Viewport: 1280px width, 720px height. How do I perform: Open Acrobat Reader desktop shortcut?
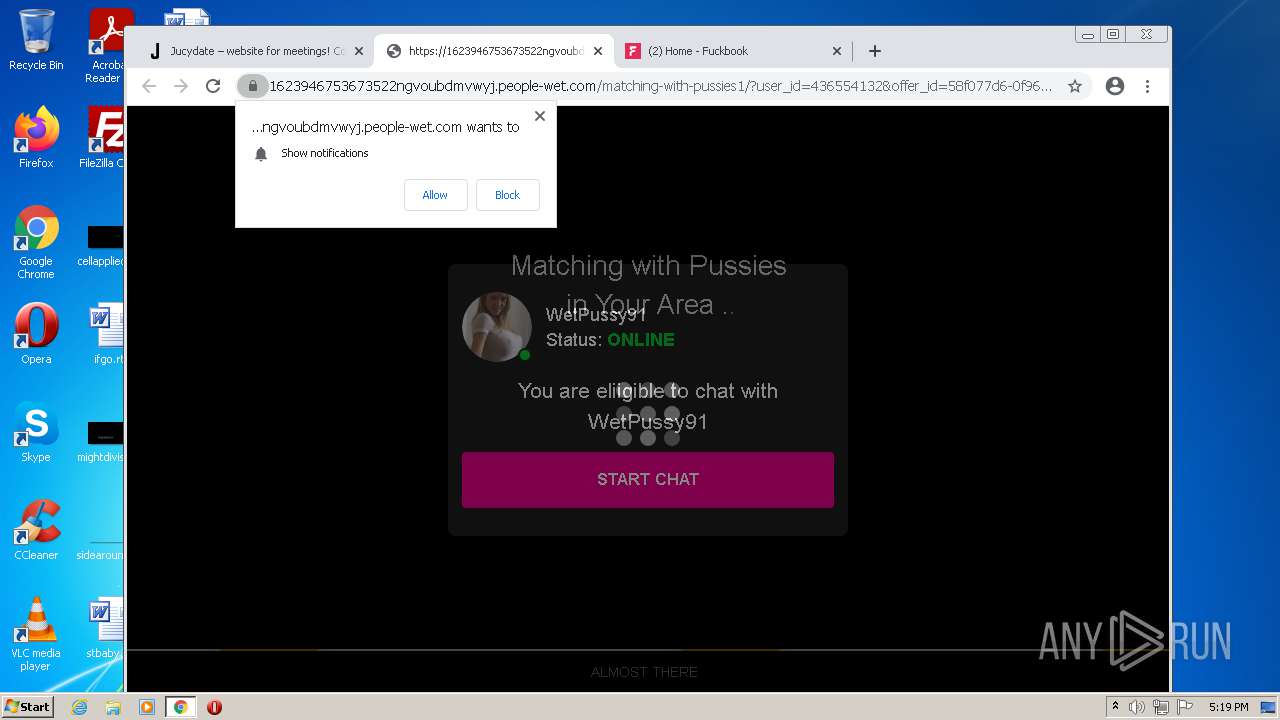pos(104,46)
